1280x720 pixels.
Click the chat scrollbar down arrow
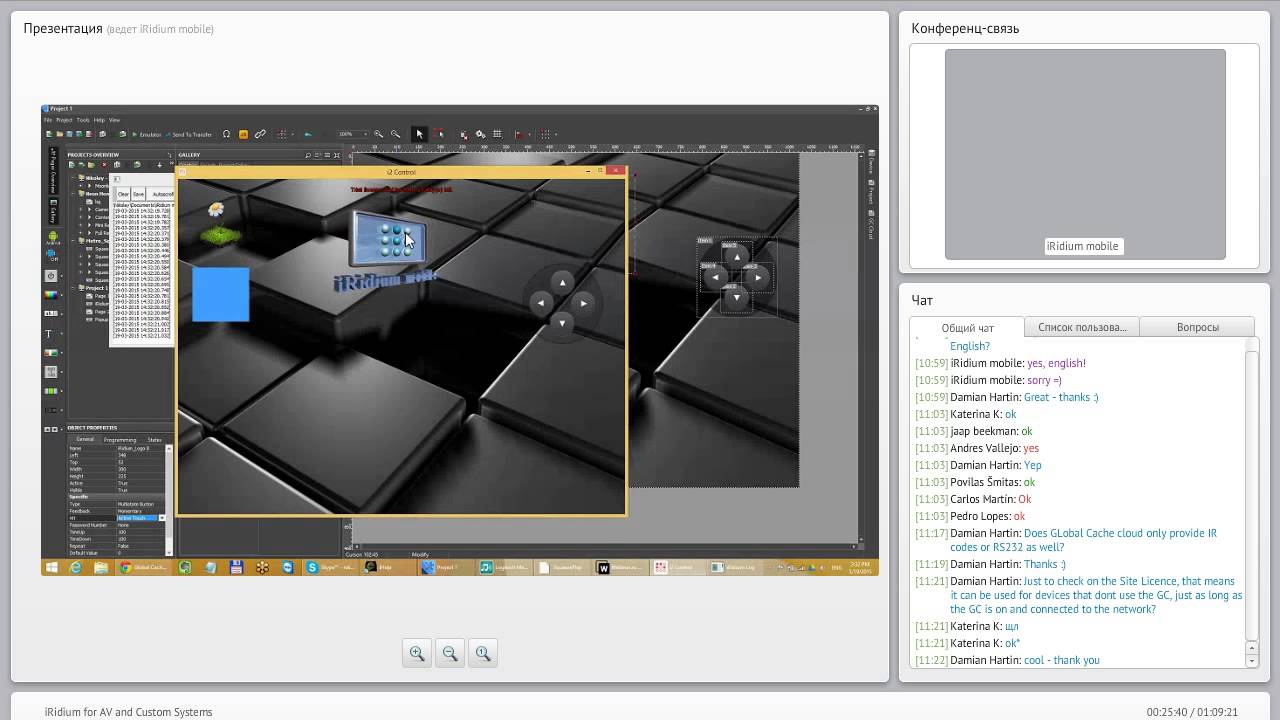click(1251, 661)
